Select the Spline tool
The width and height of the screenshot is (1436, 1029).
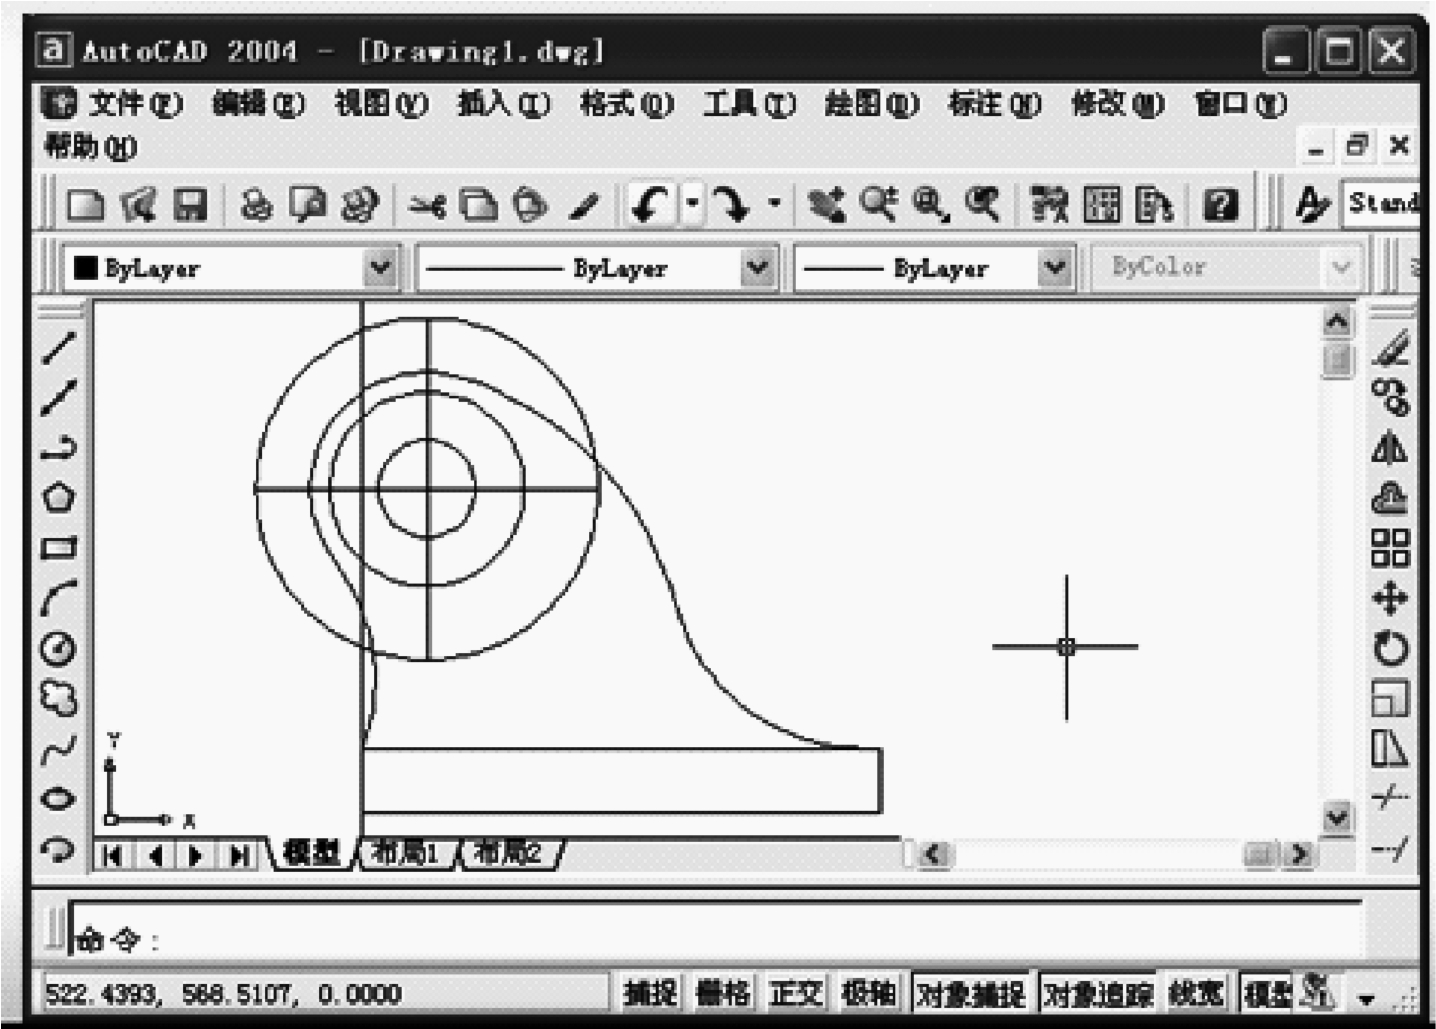coord(59,749)
